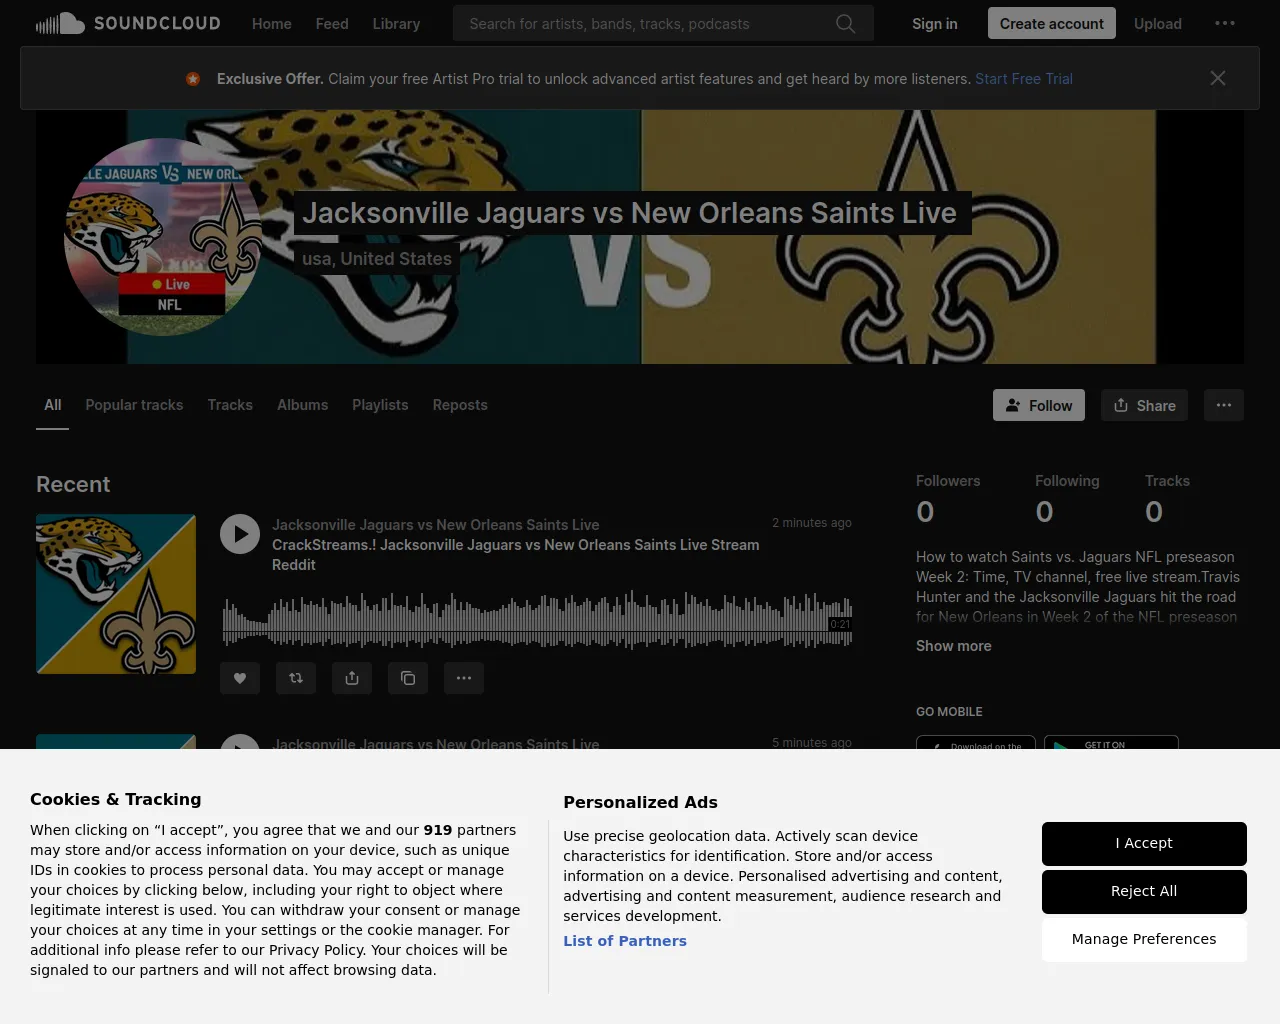Switch to the Tracks tab
Screen dimensions: 1280x1024
coord(230,405)
